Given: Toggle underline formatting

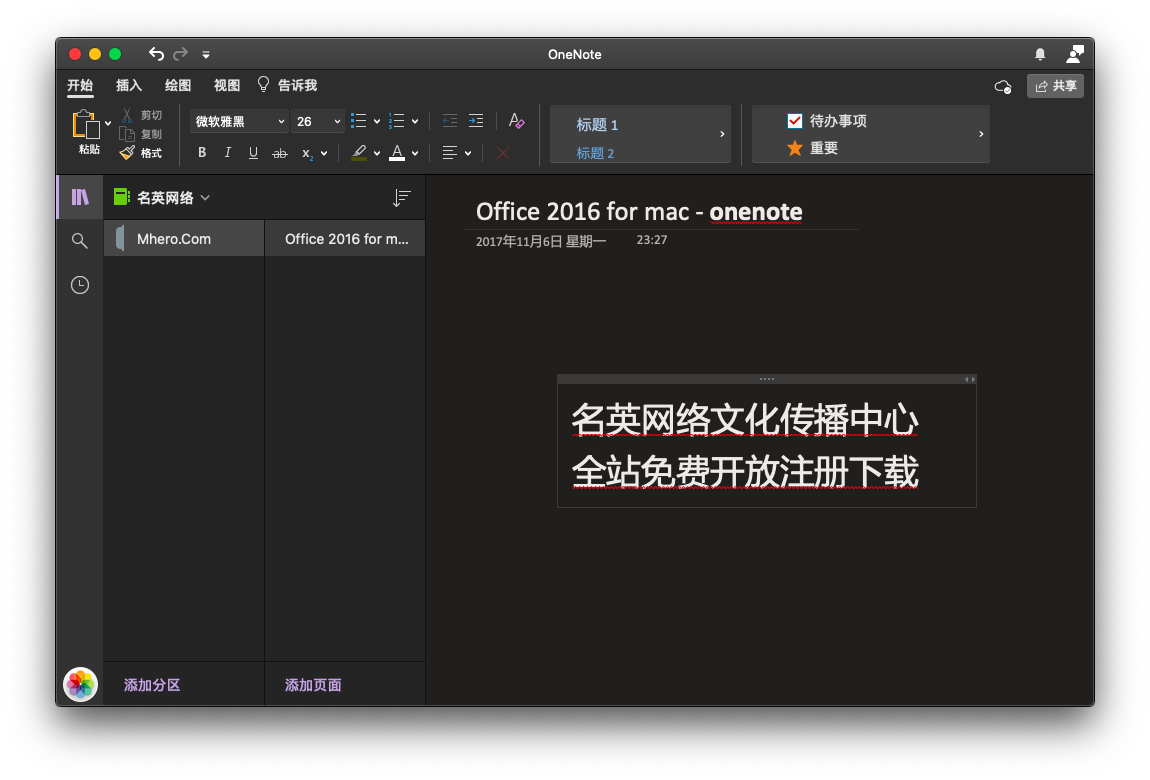Looking at the screenshot, I should click(253, 152).
